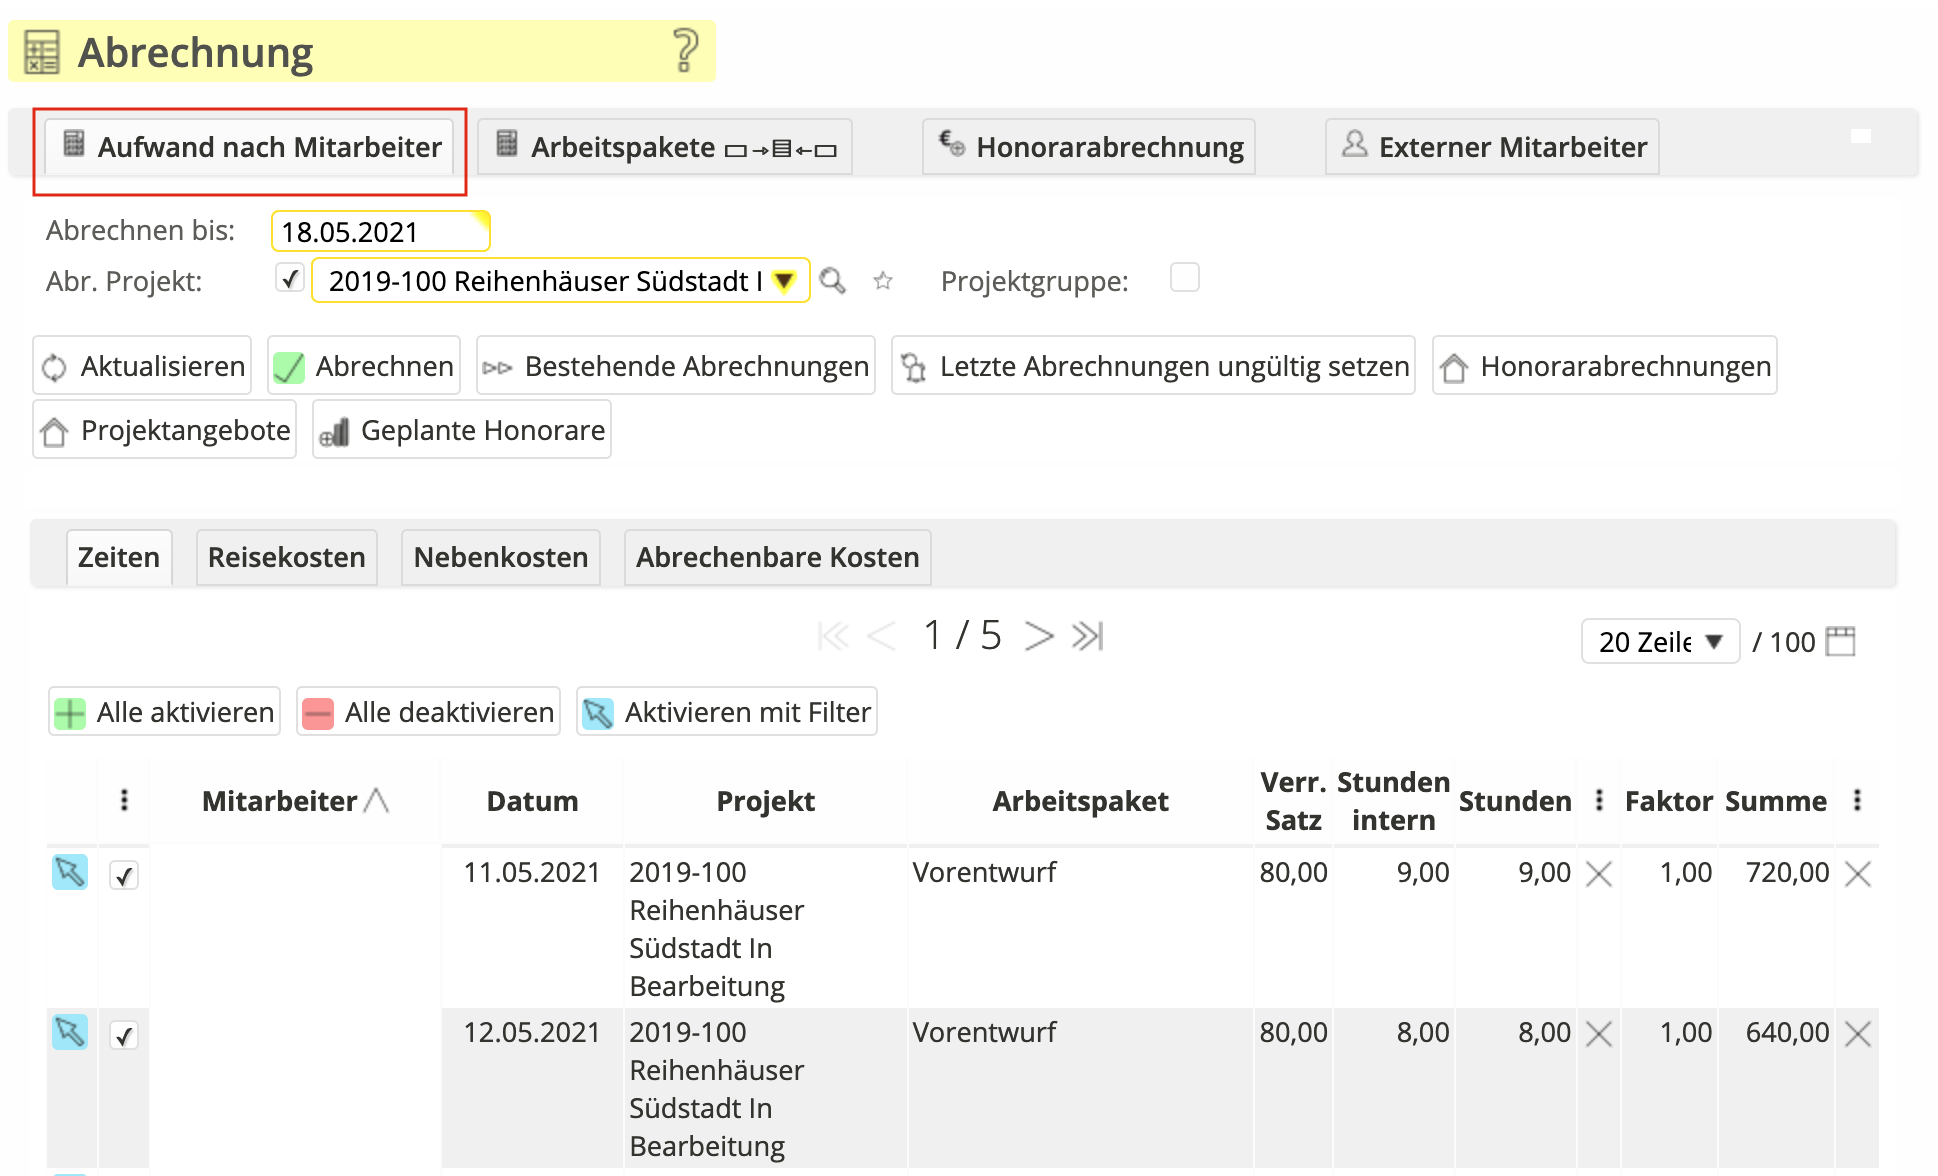Click the blue filter arrow on 11.05.2021 row
The image size is (1938, 1176).
[x=70, y=873]
